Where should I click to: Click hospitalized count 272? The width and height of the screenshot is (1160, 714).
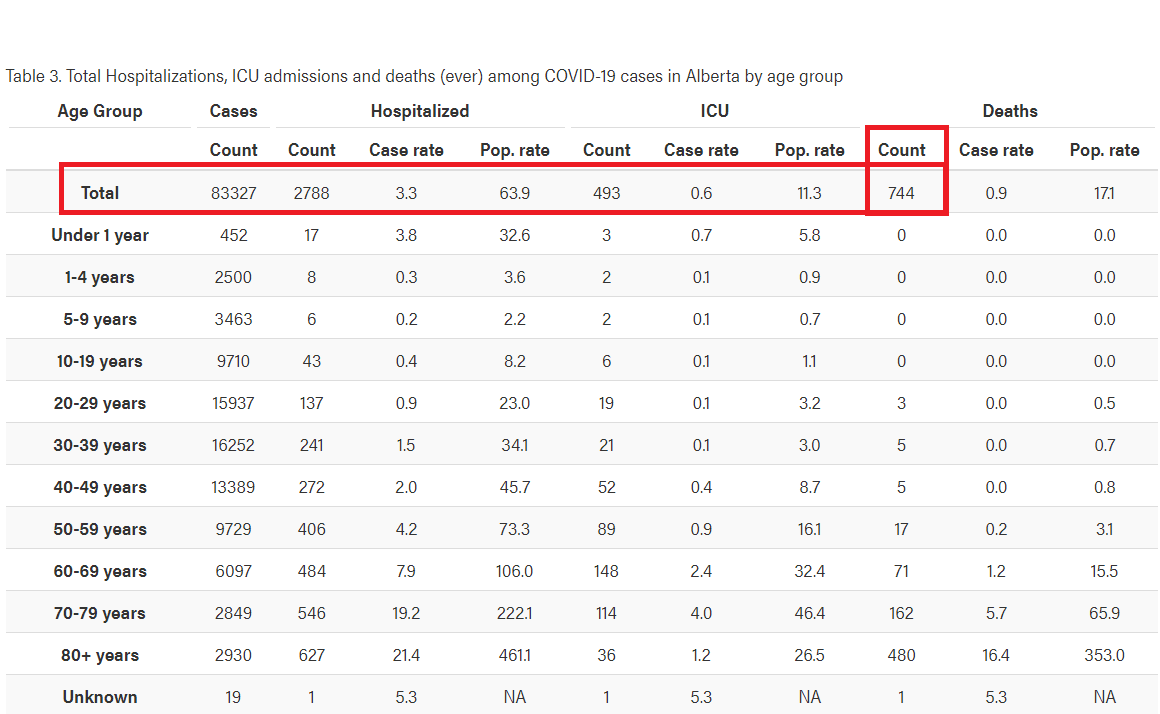311,488
